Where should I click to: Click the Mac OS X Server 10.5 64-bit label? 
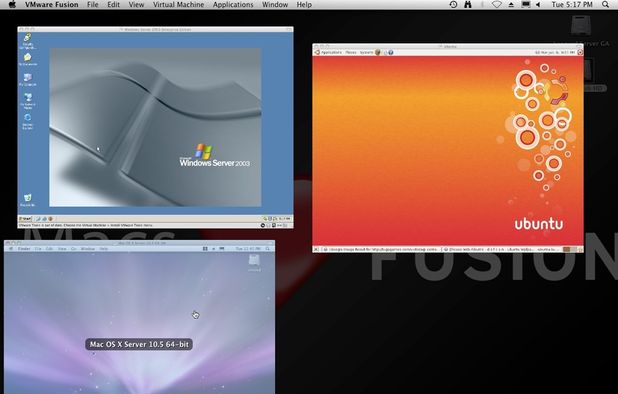(x=139, y=344)
